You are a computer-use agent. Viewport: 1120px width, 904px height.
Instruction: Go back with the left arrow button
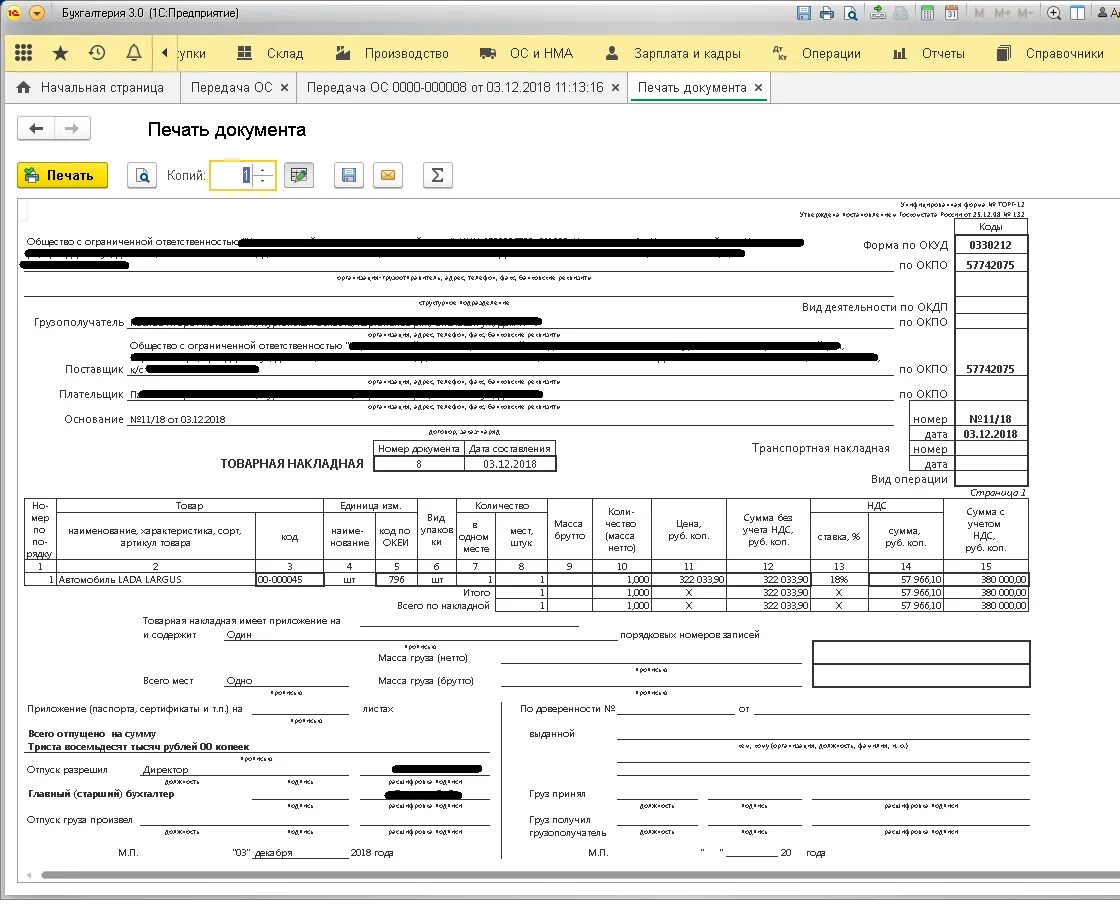click(x=36, y=129)
